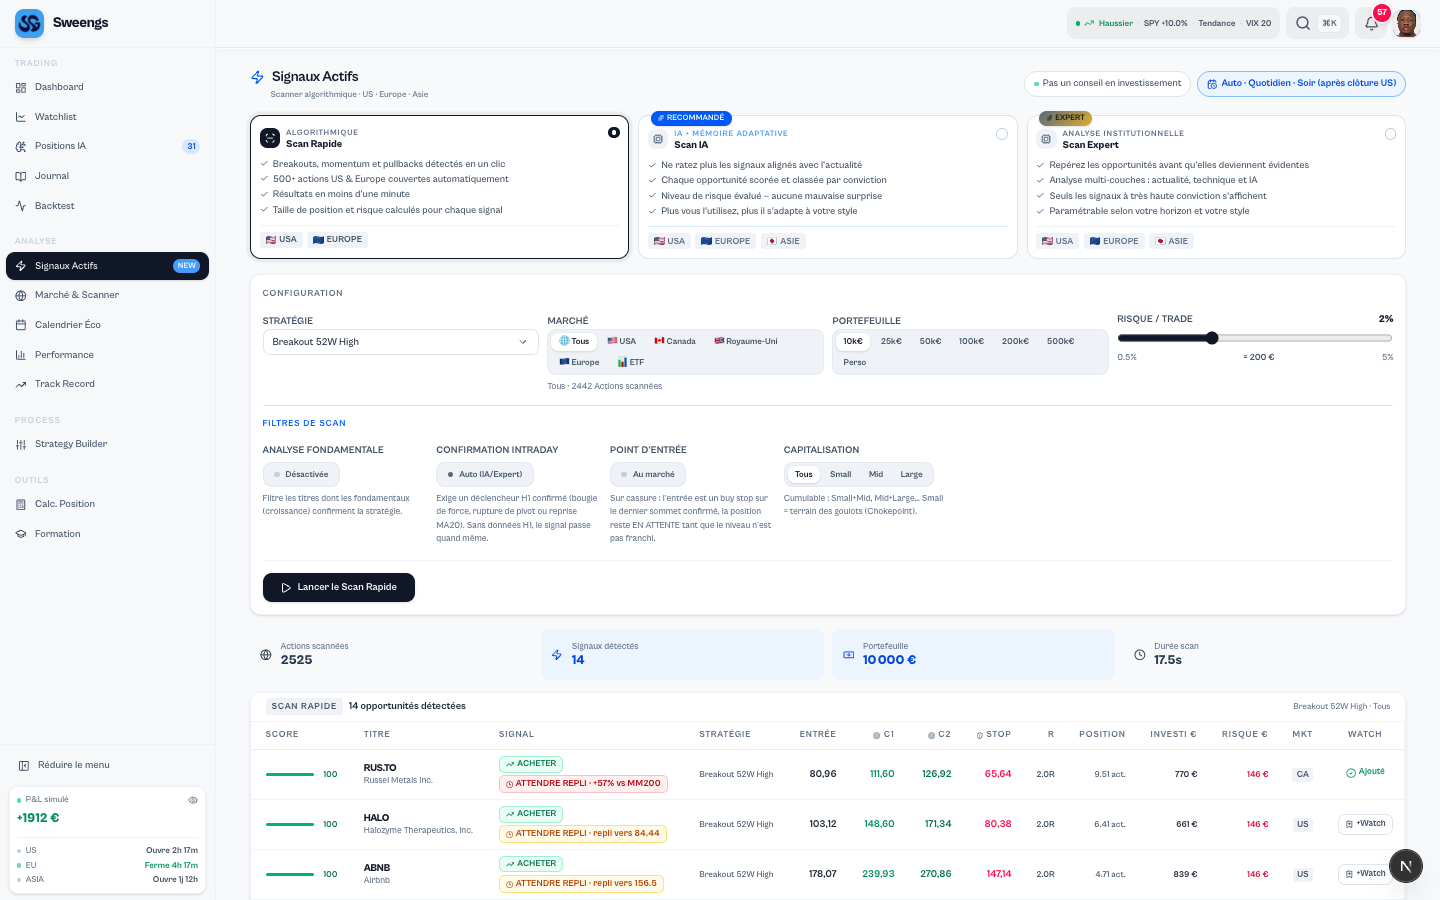This screenshot has width=1440, height=900.
Task: Hide simulated P&L with eye icon
Action: [x=193, y=800]
